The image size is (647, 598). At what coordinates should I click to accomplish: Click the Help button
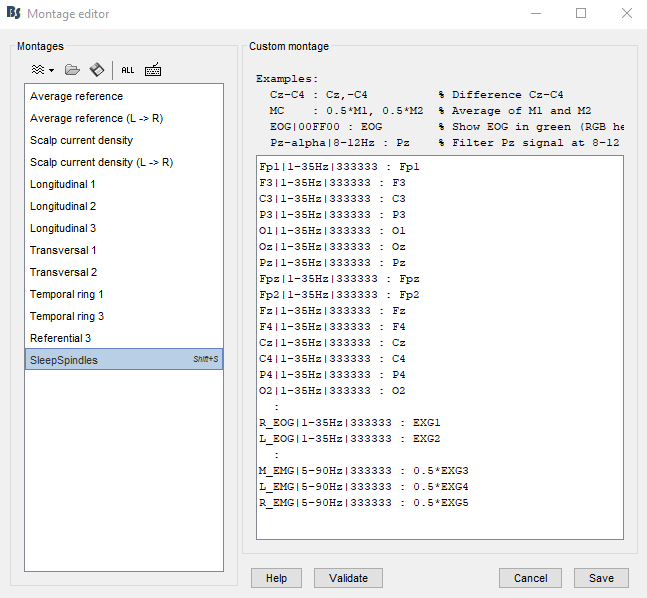point(276,578)
